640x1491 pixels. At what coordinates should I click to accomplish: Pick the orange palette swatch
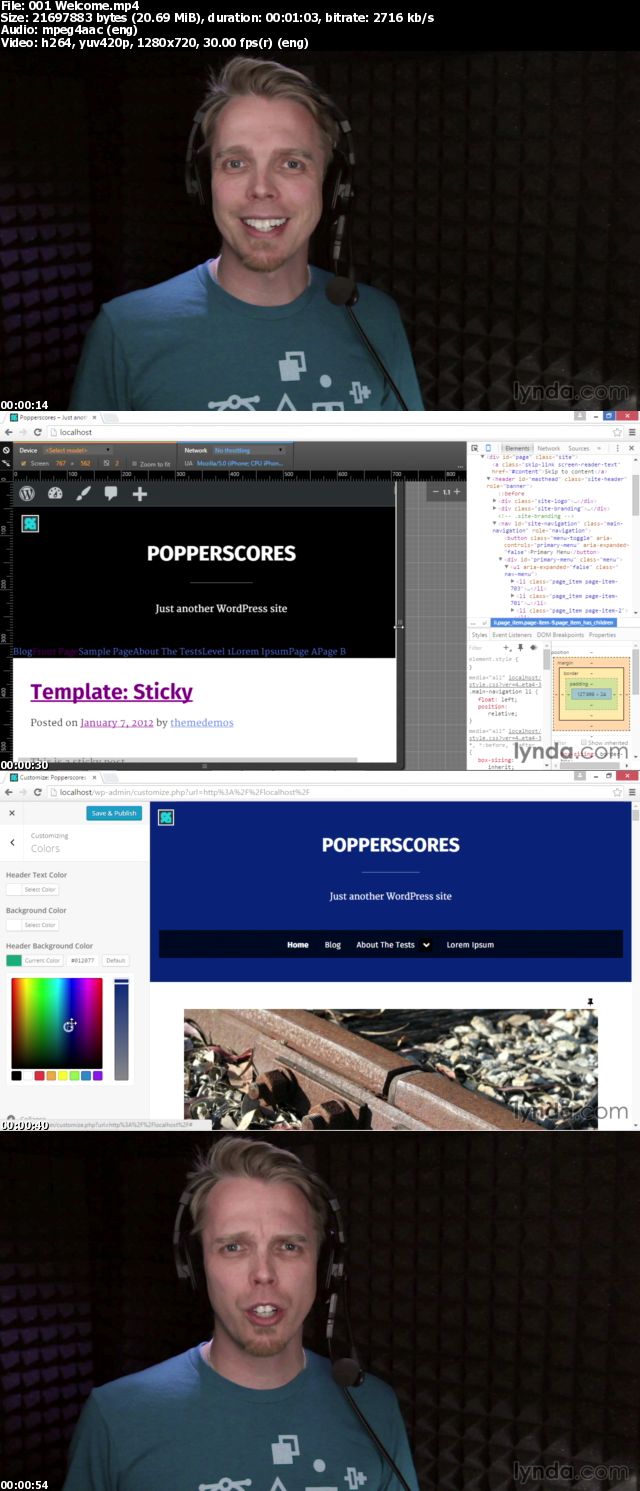coord(51,1075)
